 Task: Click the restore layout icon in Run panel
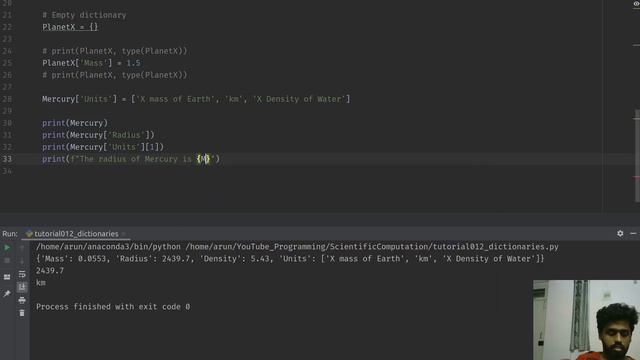(7, 277)
